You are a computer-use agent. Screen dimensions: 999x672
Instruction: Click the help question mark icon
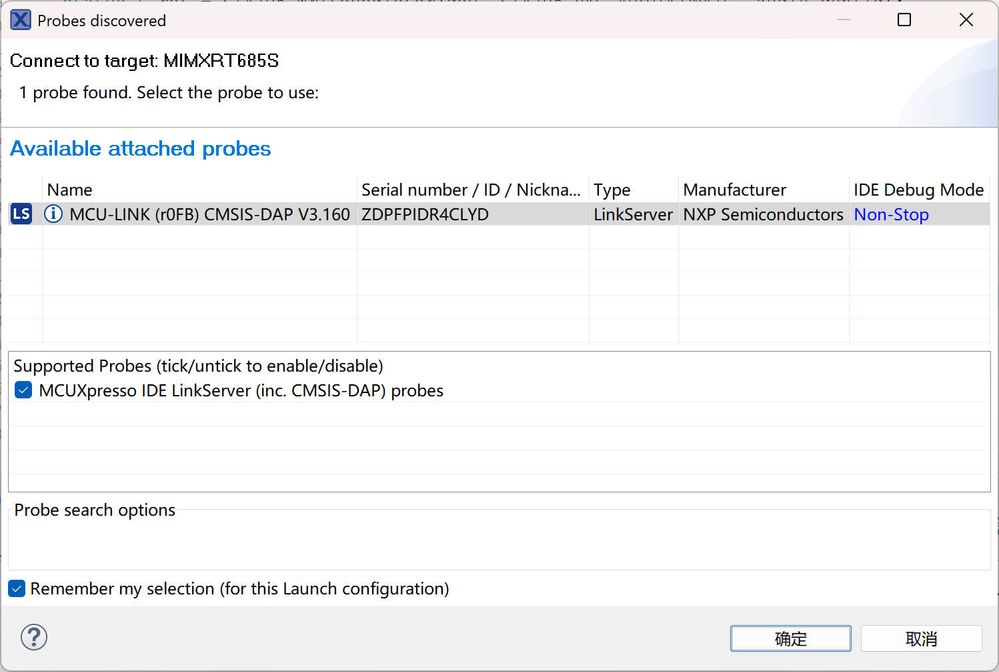coord(34,637)
